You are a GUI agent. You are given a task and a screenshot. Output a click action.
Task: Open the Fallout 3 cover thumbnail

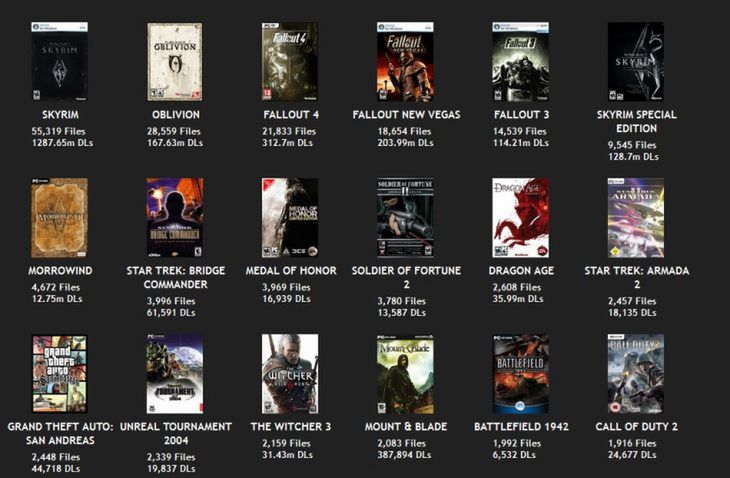coord(520,61)
